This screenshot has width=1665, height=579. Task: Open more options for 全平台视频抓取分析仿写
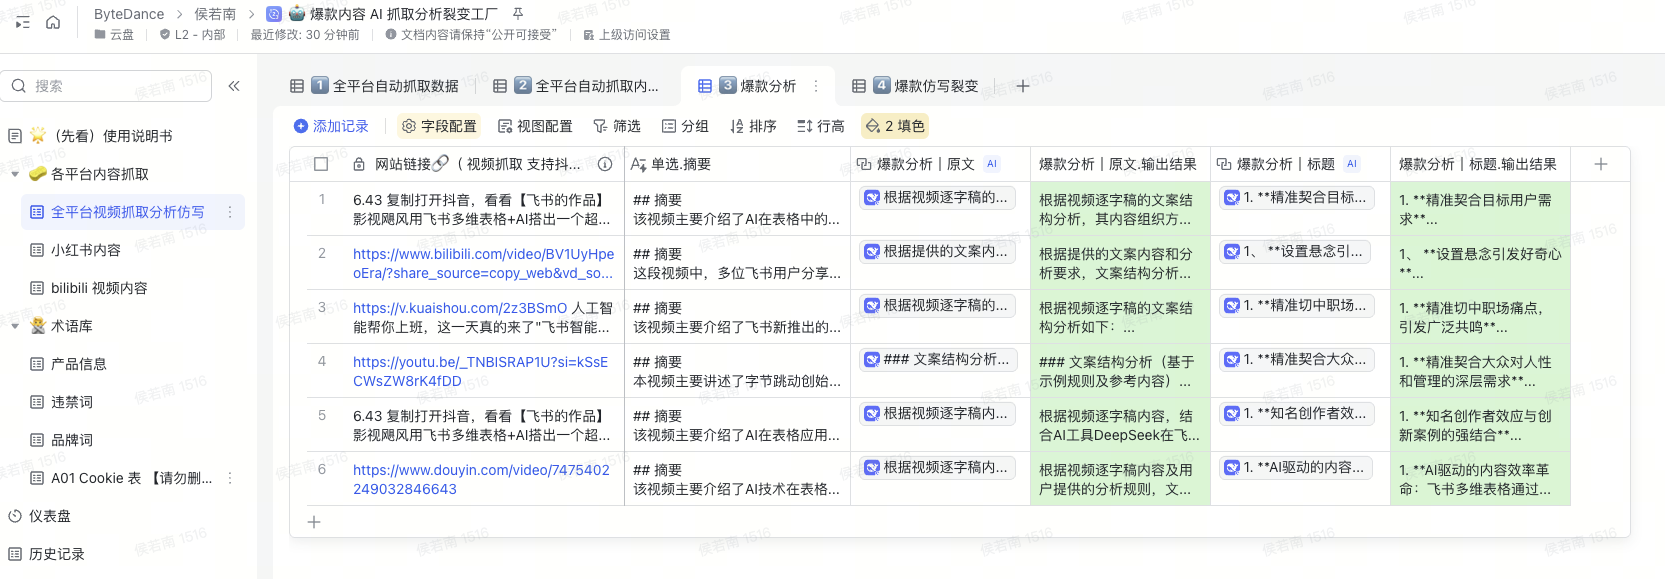click(x=230, y=212)
